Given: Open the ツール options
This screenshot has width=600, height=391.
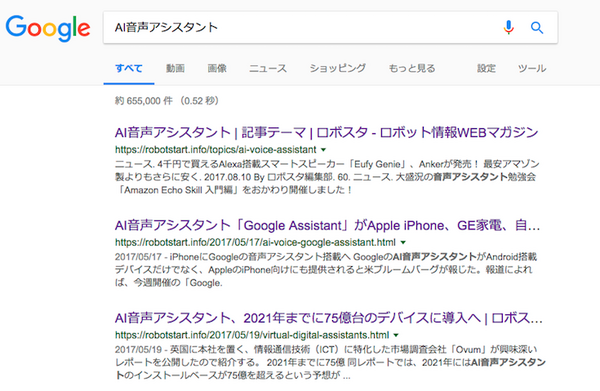Looking at the screenshot, I should click(532, 68).
